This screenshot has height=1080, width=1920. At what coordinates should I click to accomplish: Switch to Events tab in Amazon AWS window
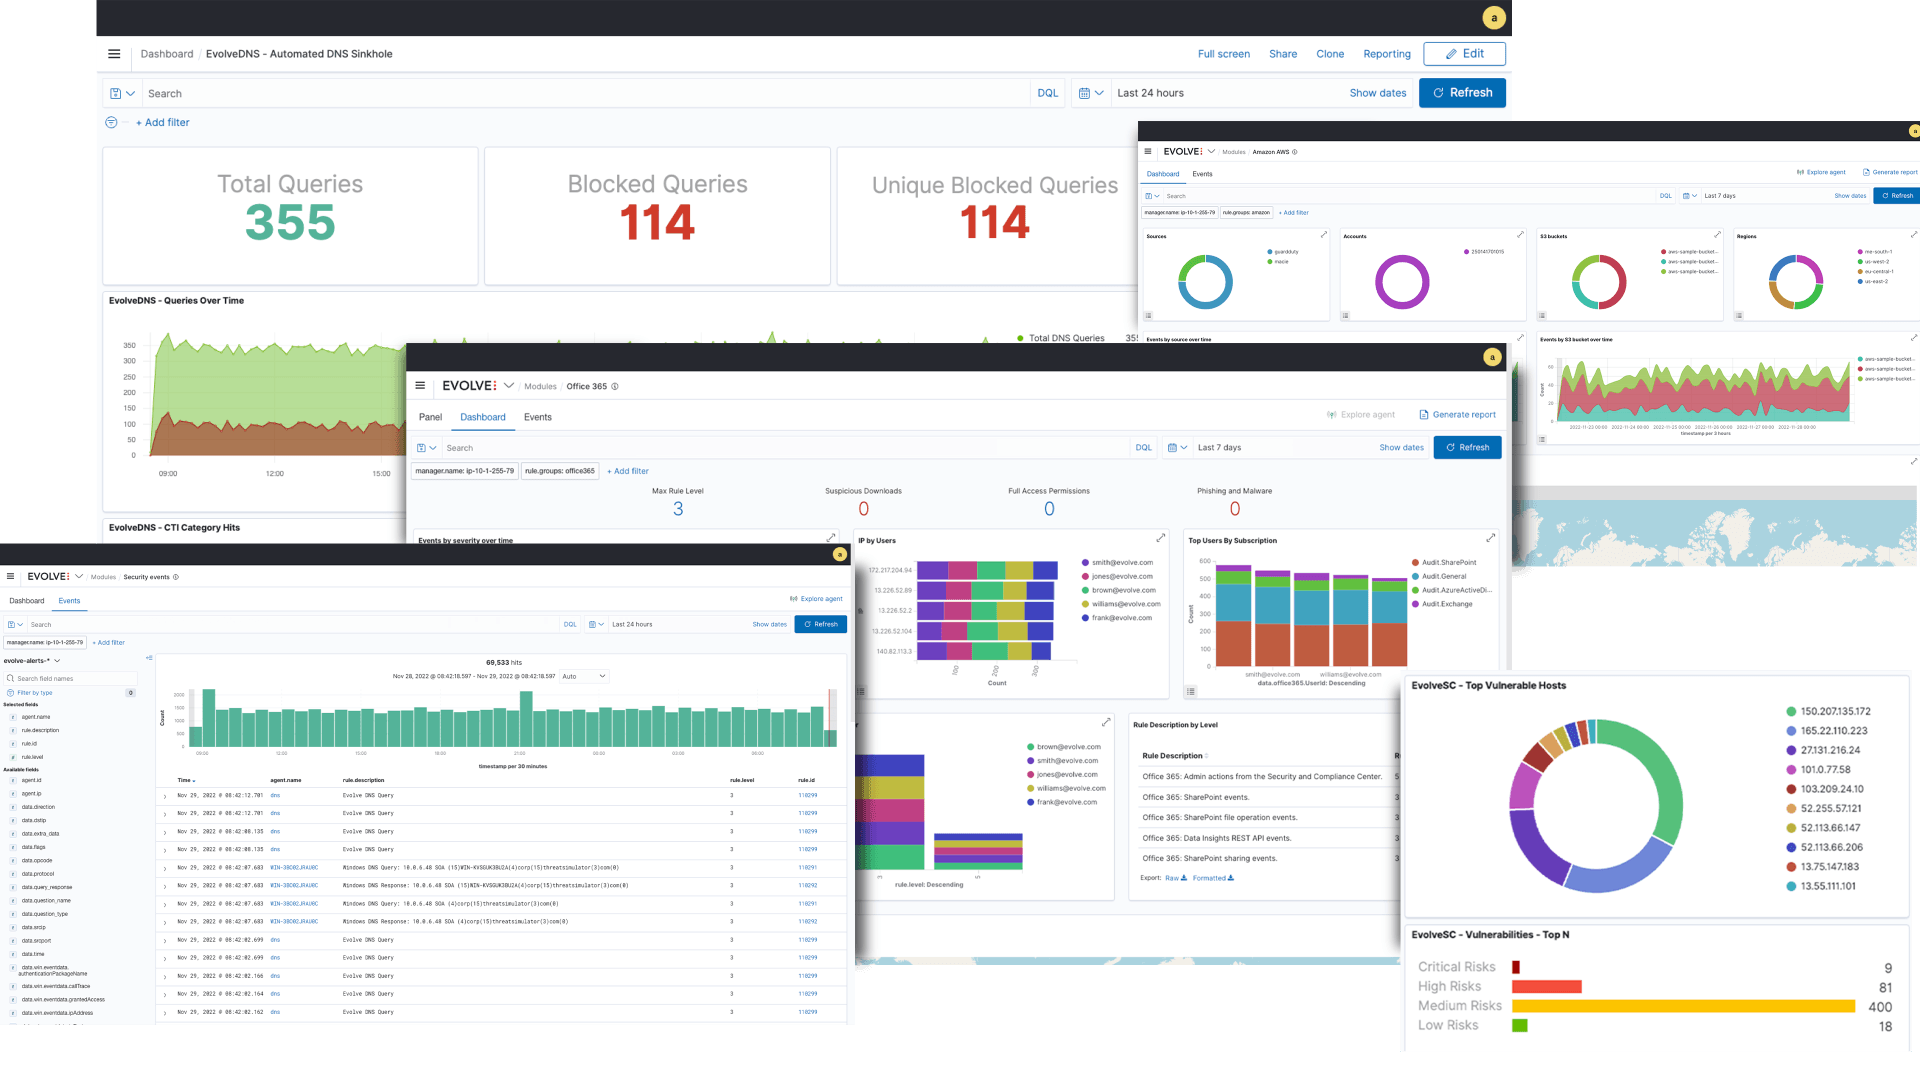pos(1202,174)
